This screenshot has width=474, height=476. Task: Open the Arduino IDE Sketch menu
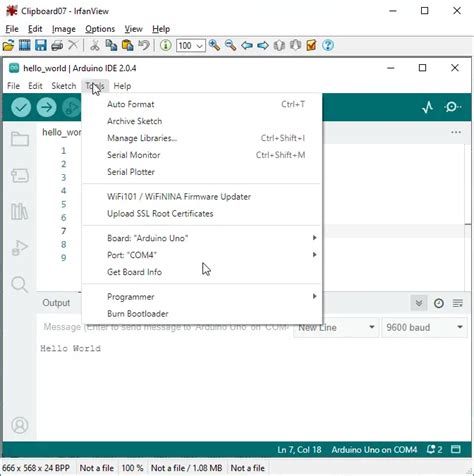pyautogui.click(x=64, y=86)
